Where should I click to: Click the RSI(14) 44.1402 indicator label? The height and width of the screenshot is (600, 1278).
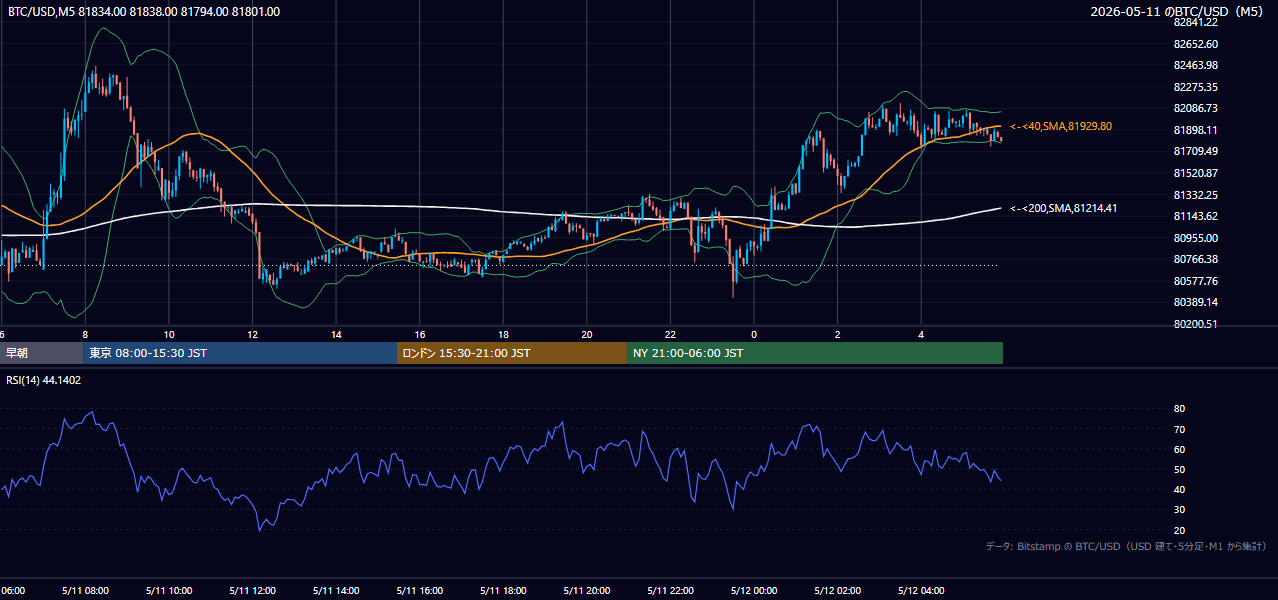(x=44, y=380)
